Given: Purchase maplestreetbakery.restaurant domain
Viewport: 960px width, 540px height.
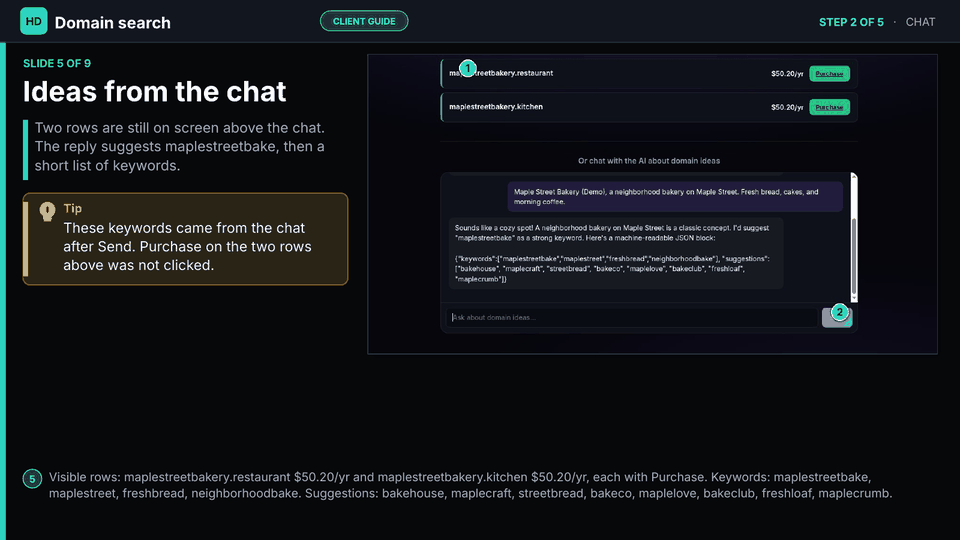Looking at the screenshot, I should click(829, 73).
